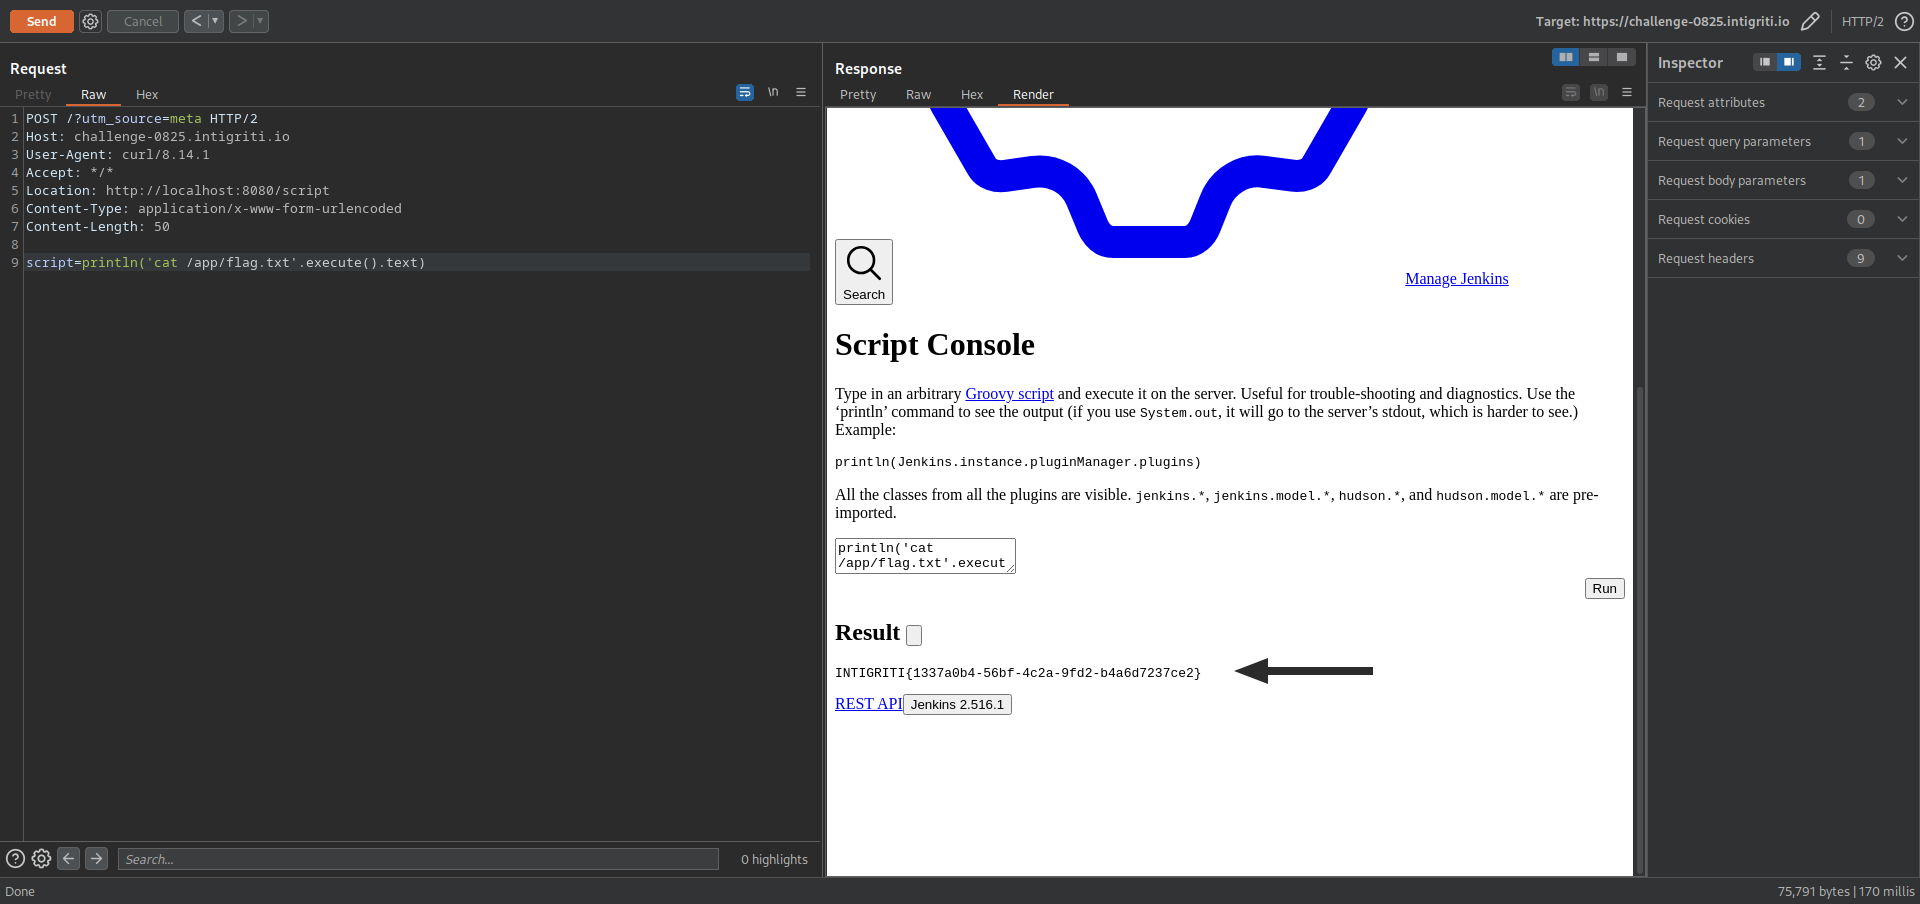The image size is (1920, 904).
Task: Click the Jenkins 2.516.1 version button
Action: 957,704
